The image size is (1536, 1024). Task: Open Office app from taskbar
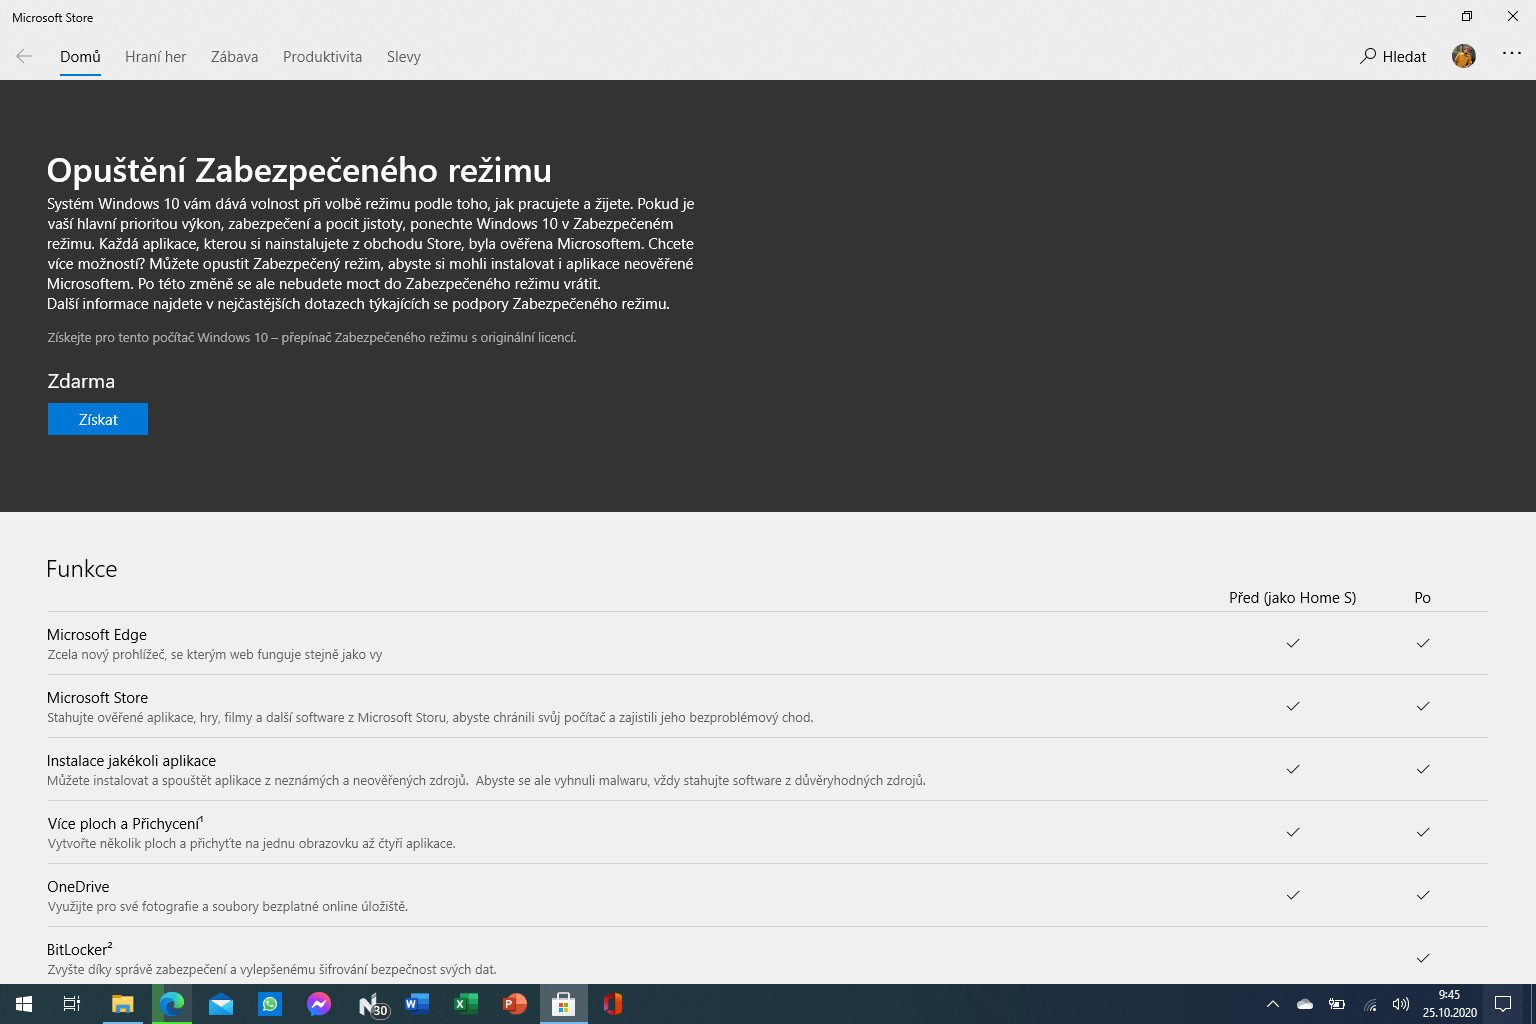[612, 1004]
